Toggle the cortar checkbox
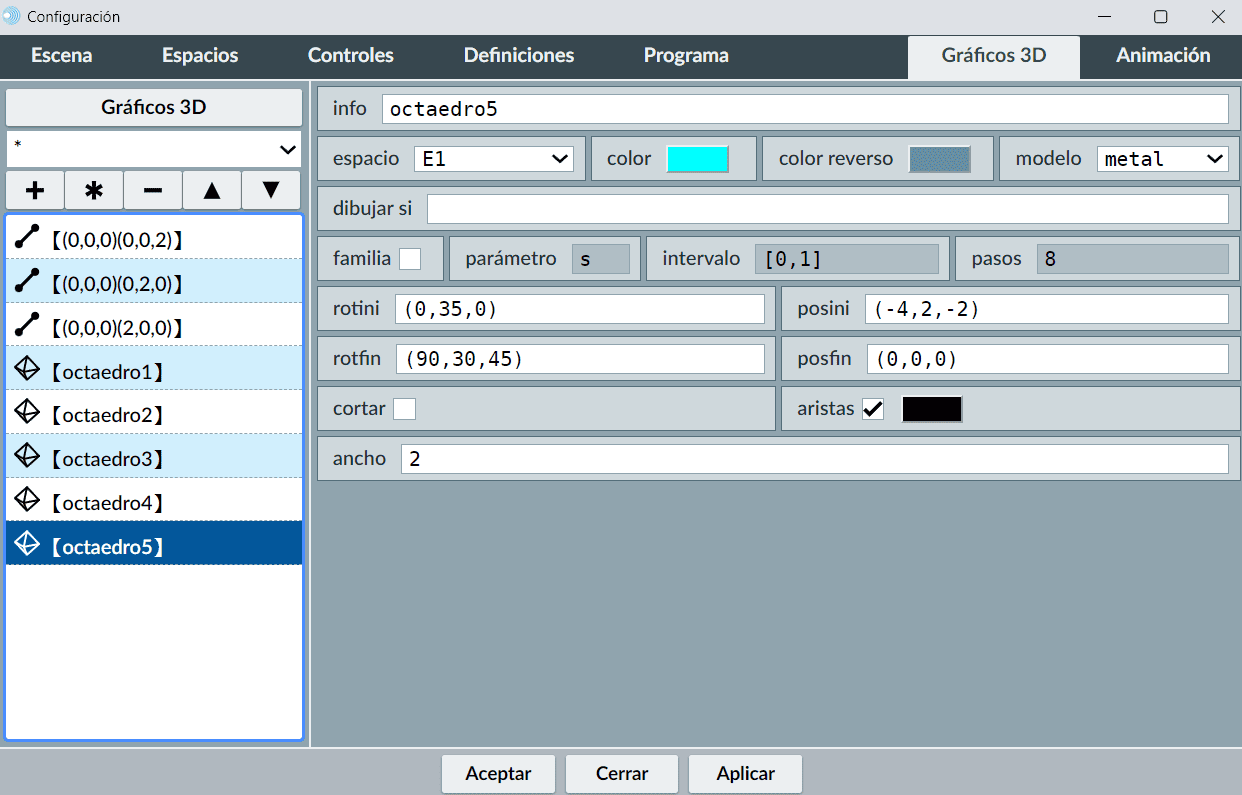Screen dimensions: 1242x795 point(404,409)
